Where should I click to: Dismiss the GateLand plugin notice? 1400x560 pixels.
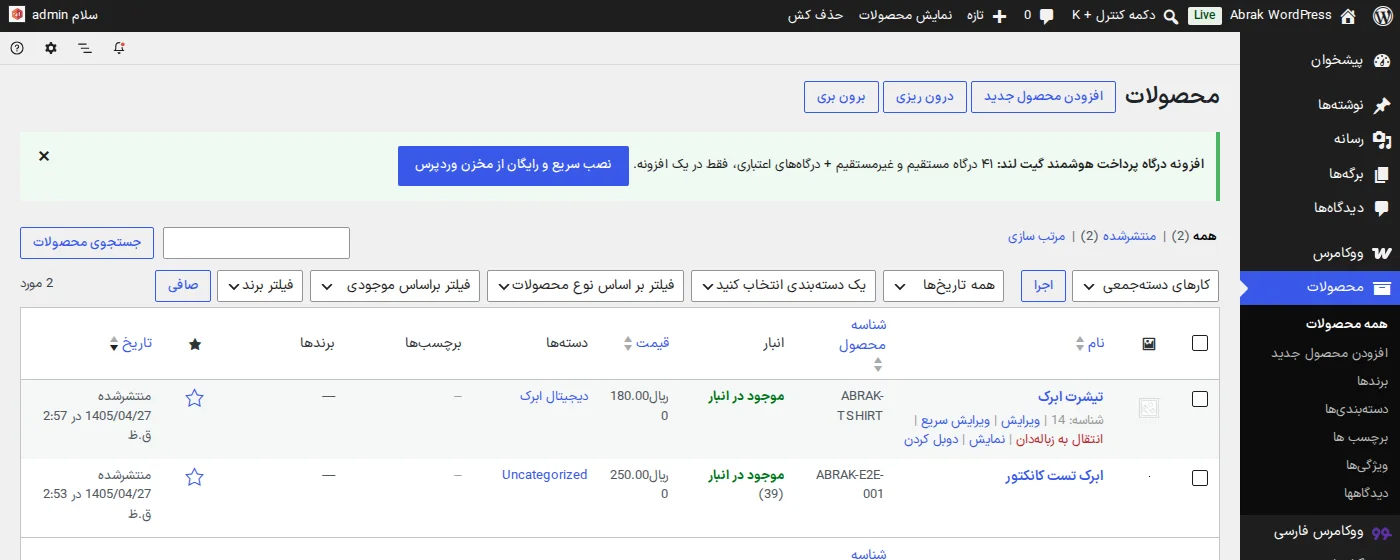click(44, 156)
